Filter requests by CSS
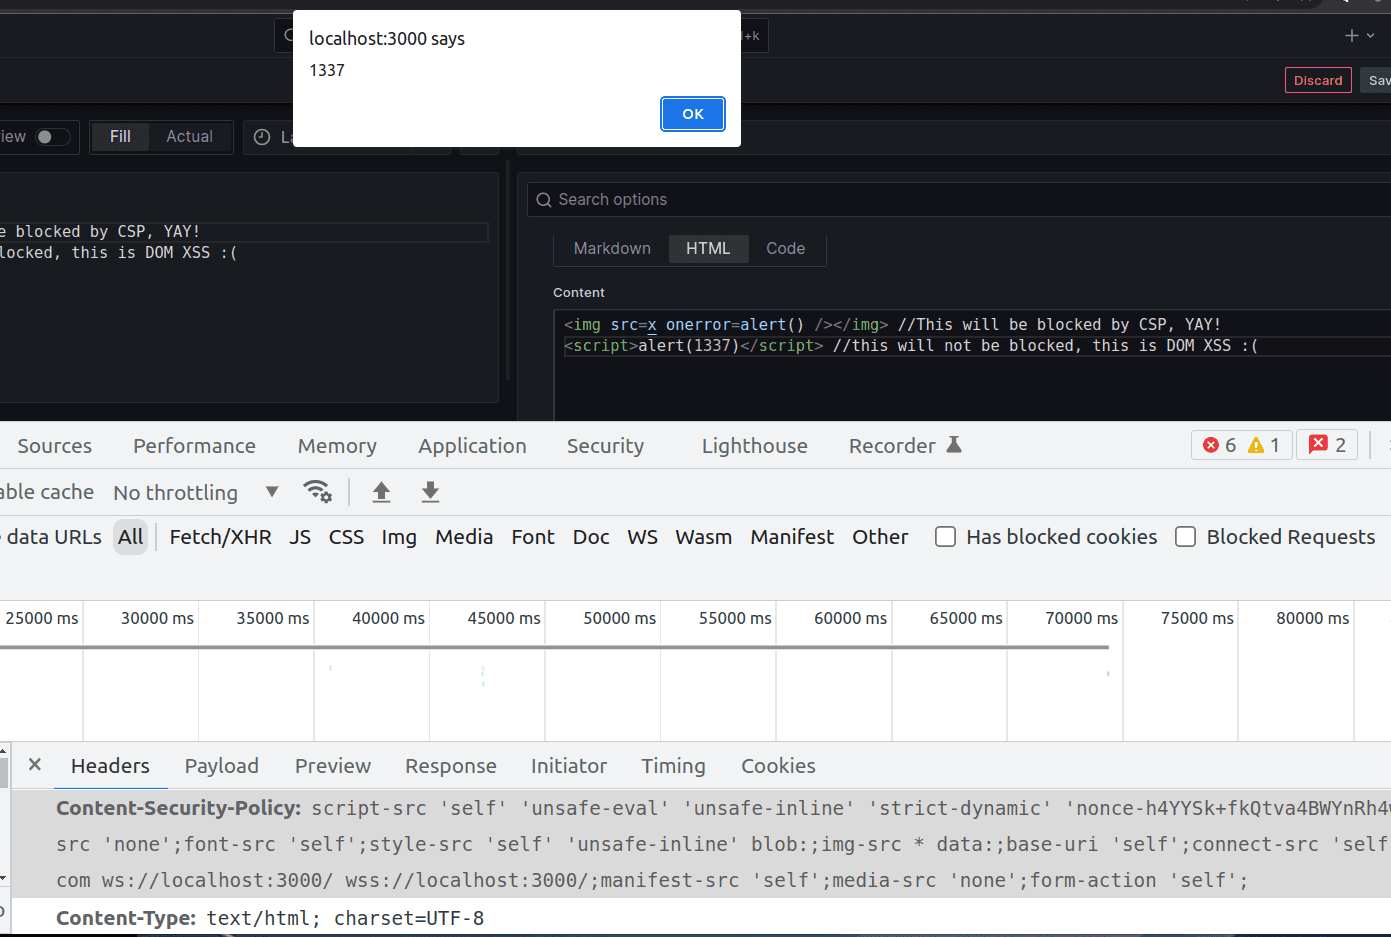The height and width of the screenshot is (937, 1391). (x=346, y=537)
